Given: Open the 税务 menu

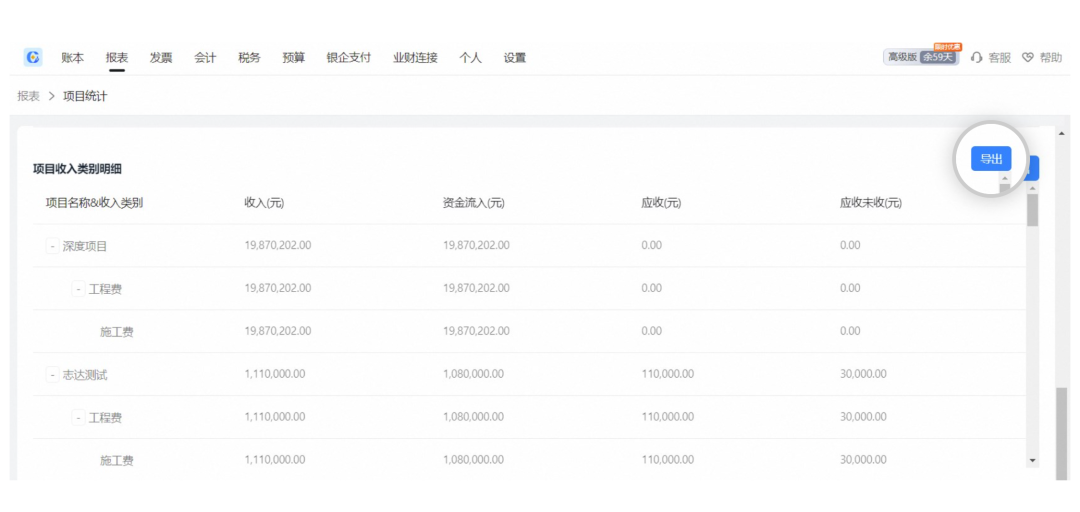Looking at the screenshot, I should click(249, 58).
